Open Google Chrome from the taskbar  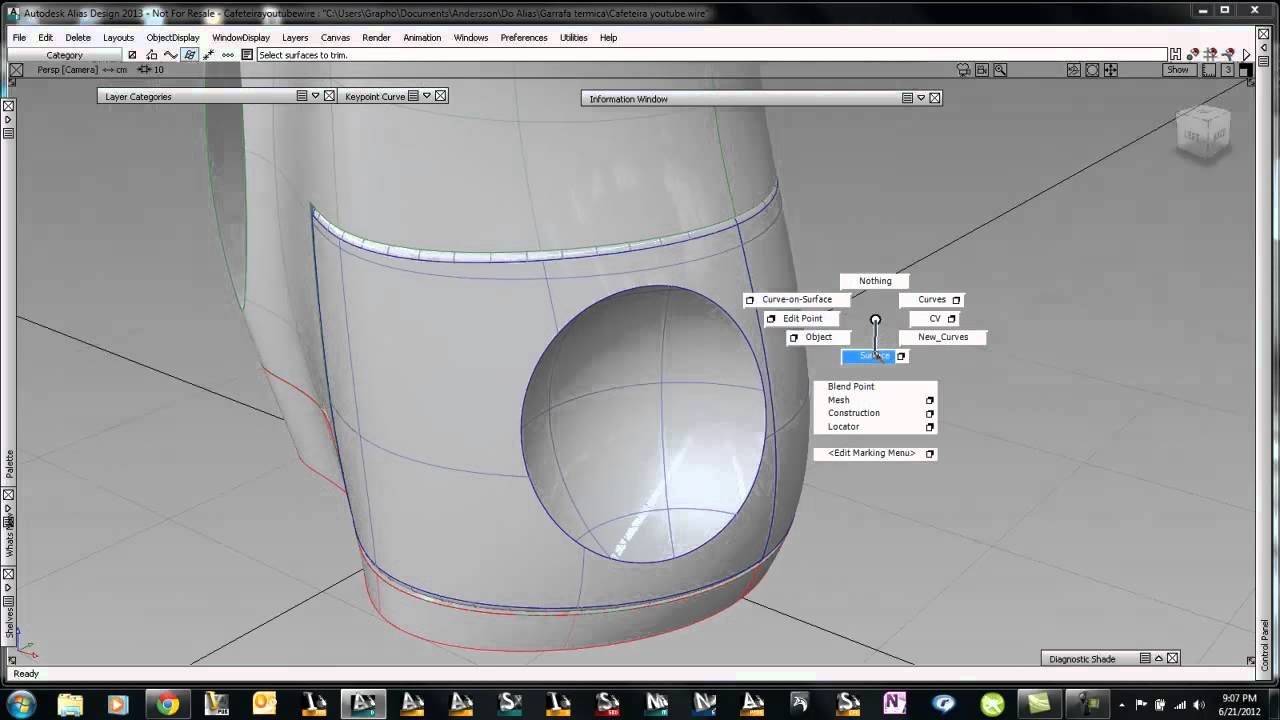167,703
